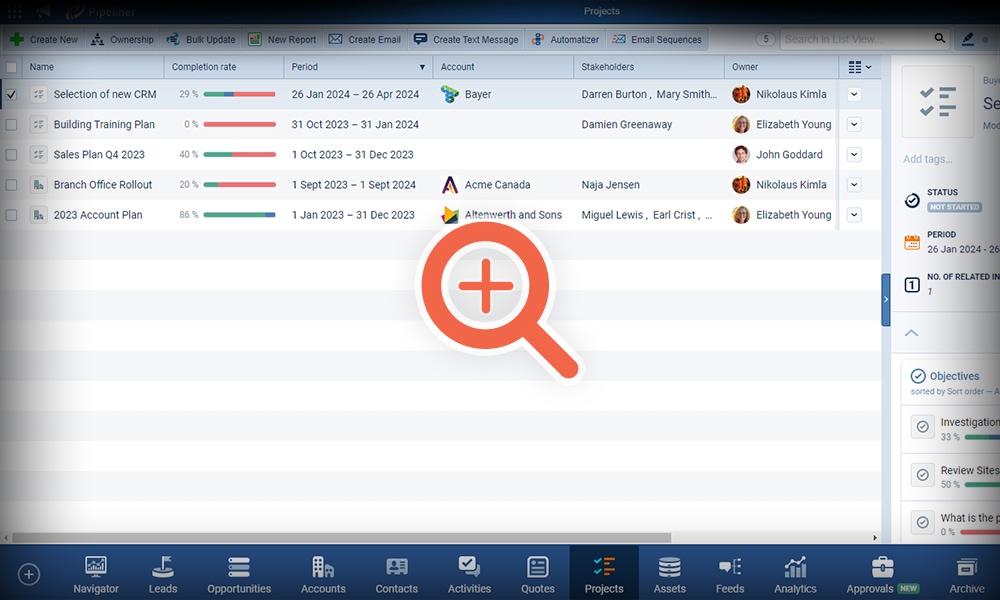Open the Analytics section
The width and height of the screenshot is (1000, 600).
[795, 572]
